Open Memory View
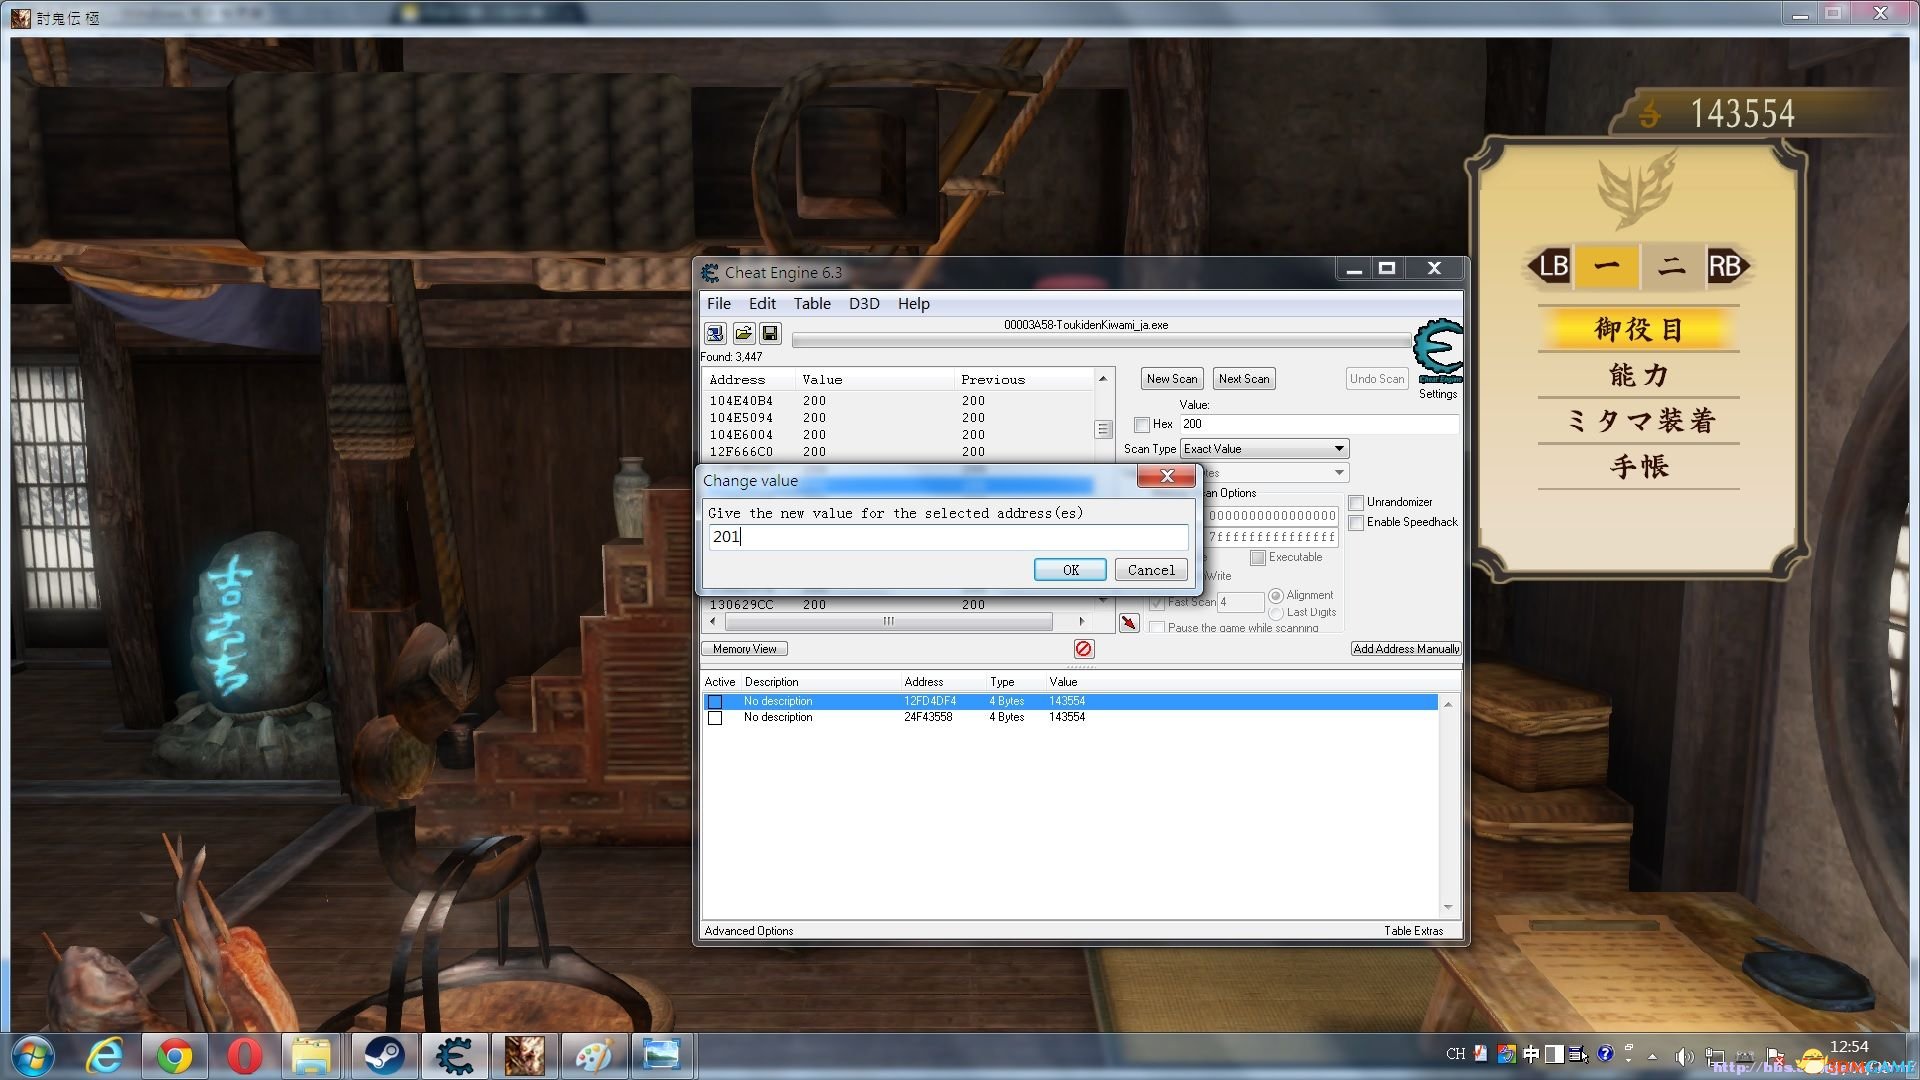The height and width of the screenshot is (1080, 1920). click(x=745, y=649)
